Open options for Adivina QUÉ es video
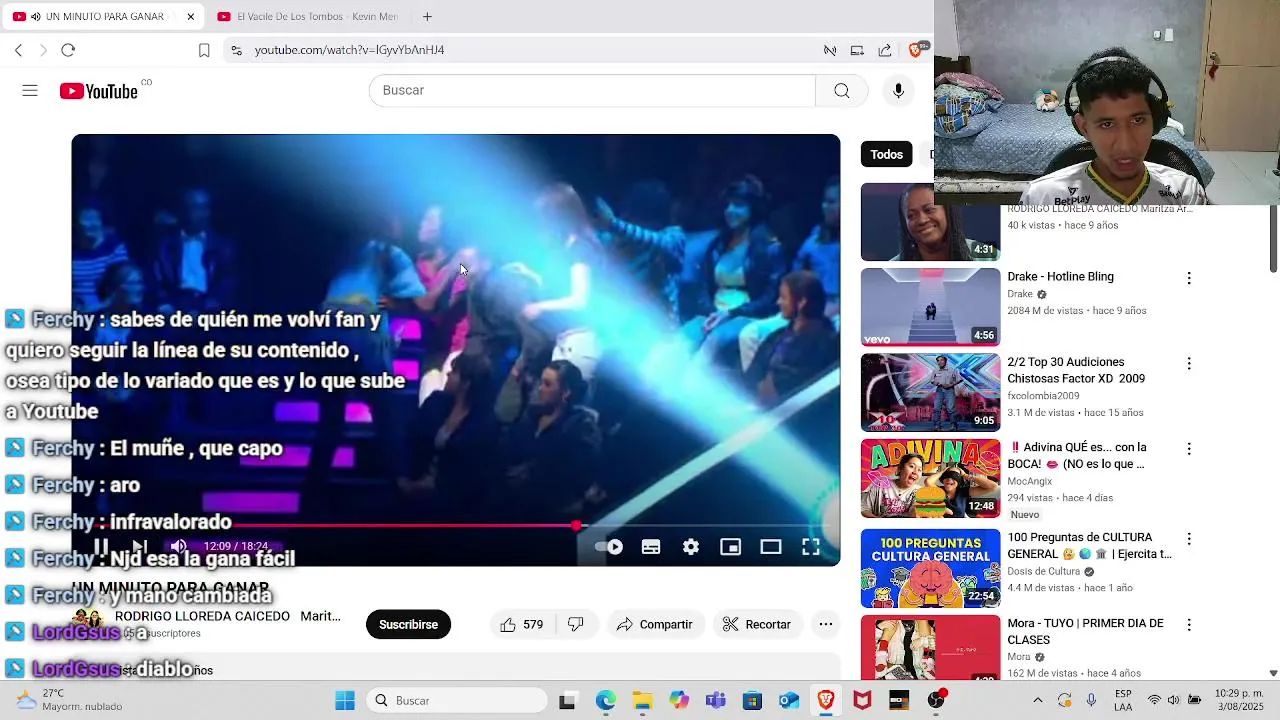Image resolution: width=1280 pixels, height=720 pixels. pyautogui.click(x=1189, y=449)
